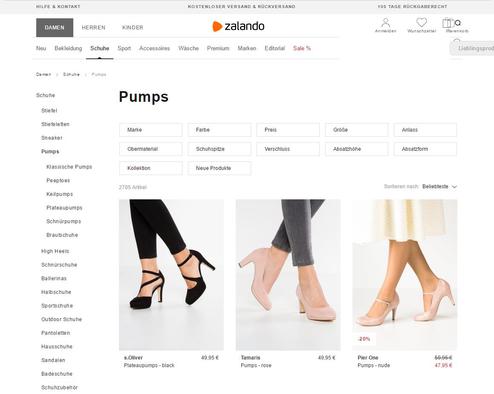
Task: Expand the Preis filter
Action: pos(288,130)
